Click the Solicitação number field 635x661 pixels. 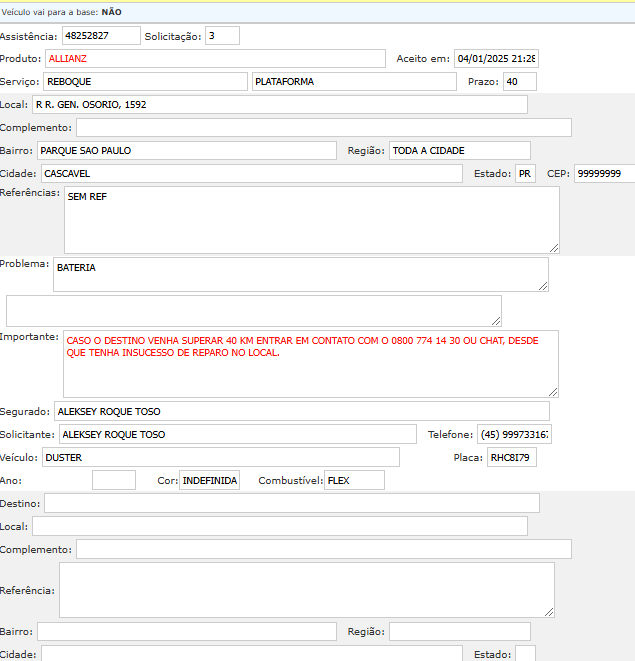(222, 35)
